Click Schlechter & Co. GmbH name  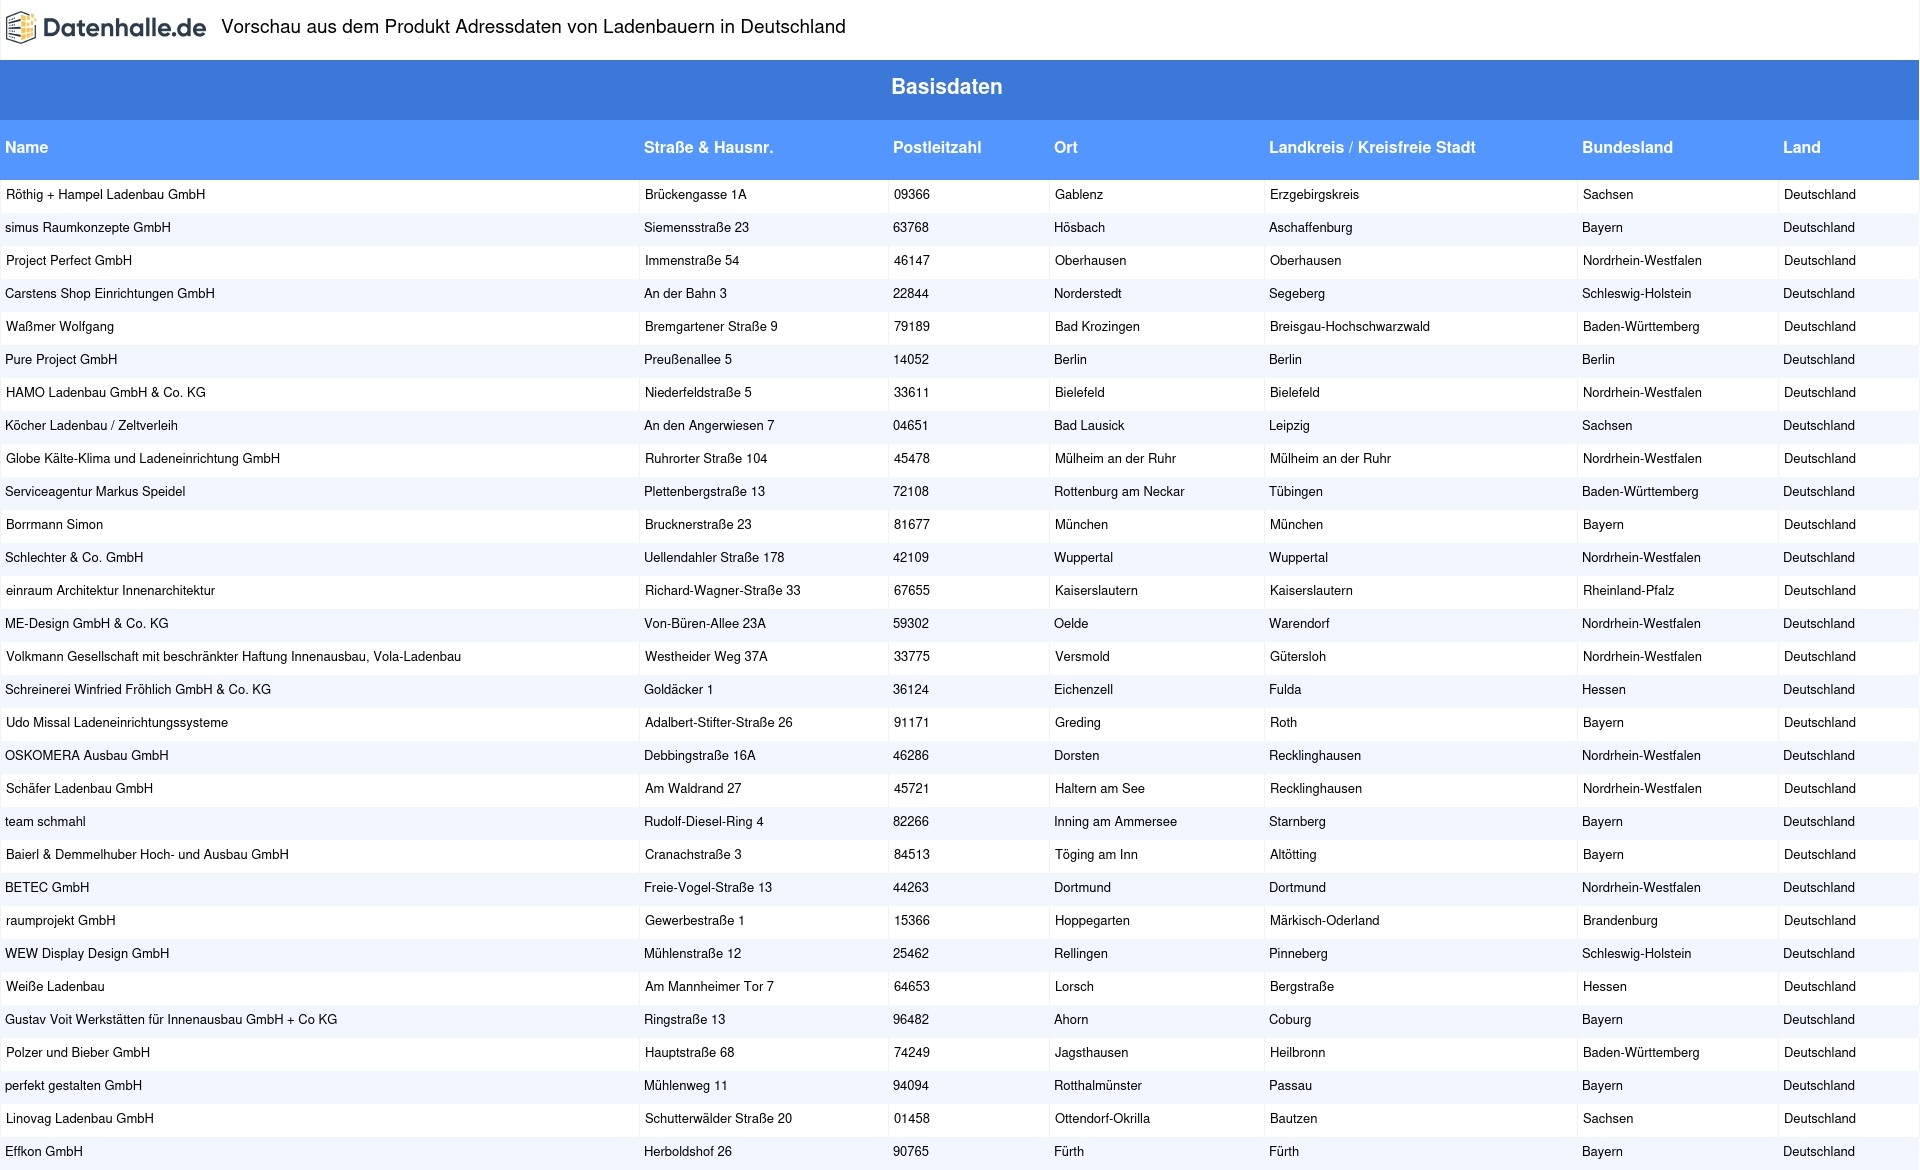(74, 557)
